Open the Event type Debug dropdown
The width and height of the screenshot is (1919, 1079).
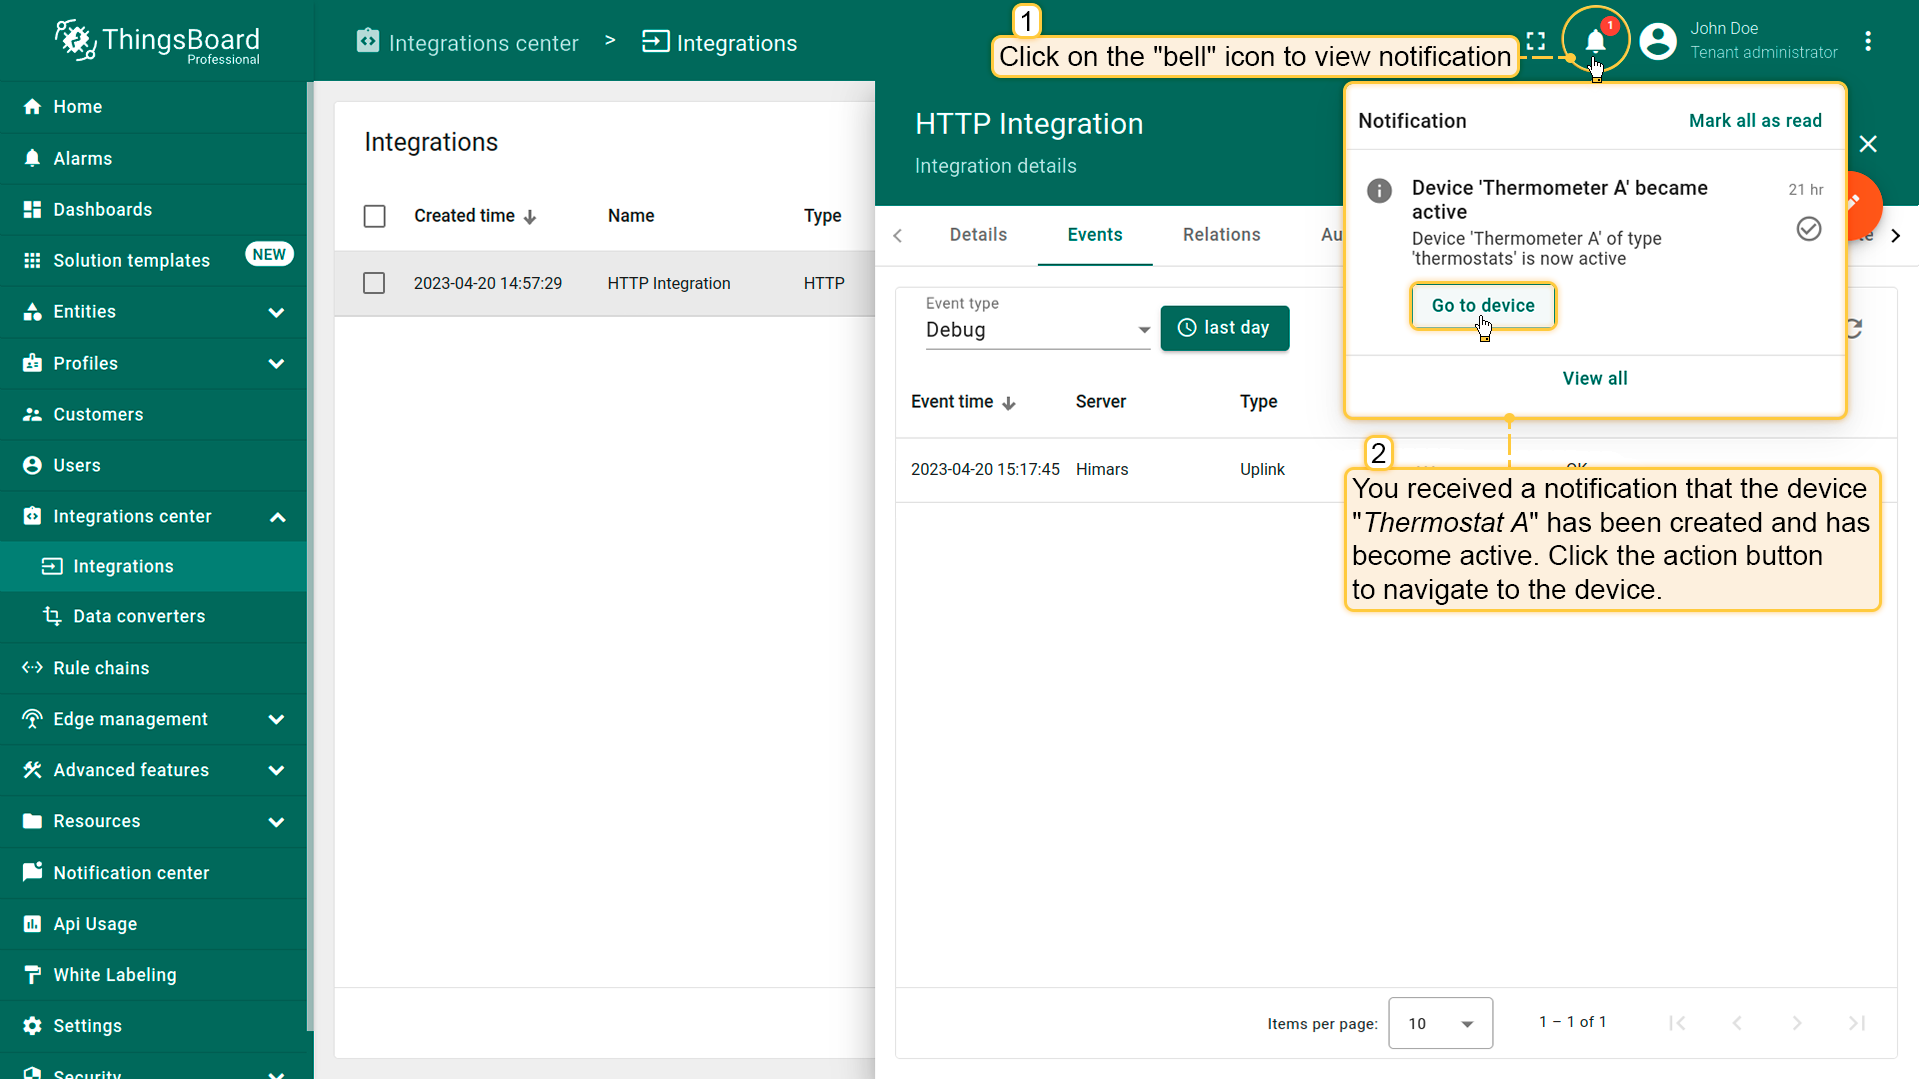point(1037,330)
